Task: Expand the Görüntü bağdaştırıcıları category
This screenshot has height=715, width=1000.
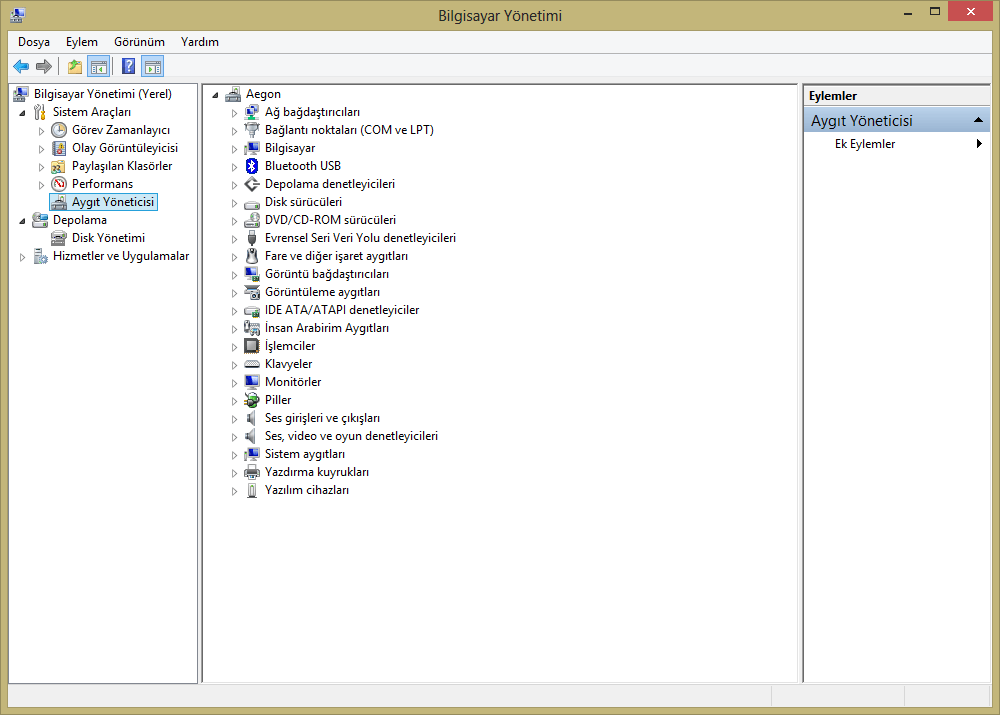Action: [234, 275]
